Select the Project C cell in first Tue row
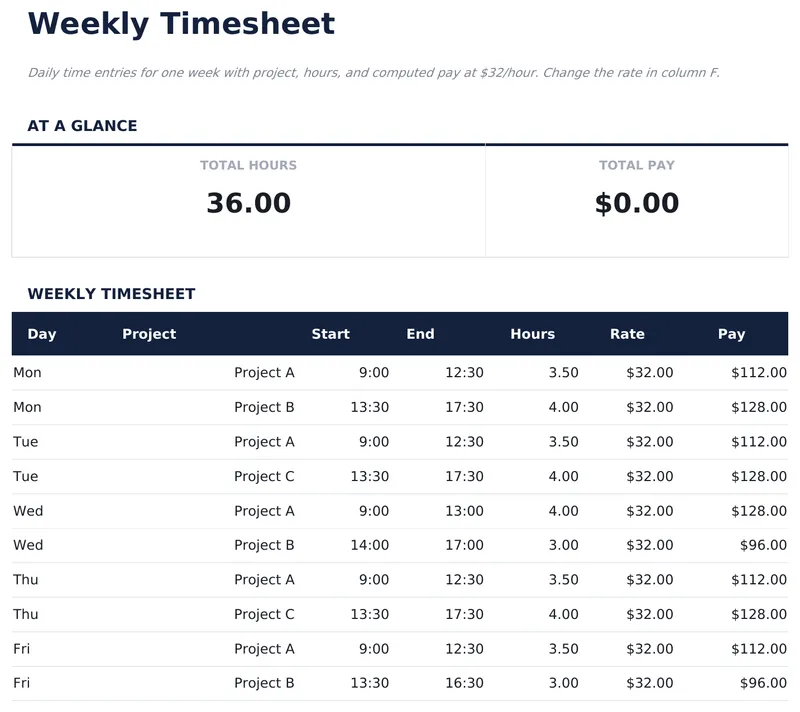This screenshot has height=712, width=800. (x=264, y=476)
